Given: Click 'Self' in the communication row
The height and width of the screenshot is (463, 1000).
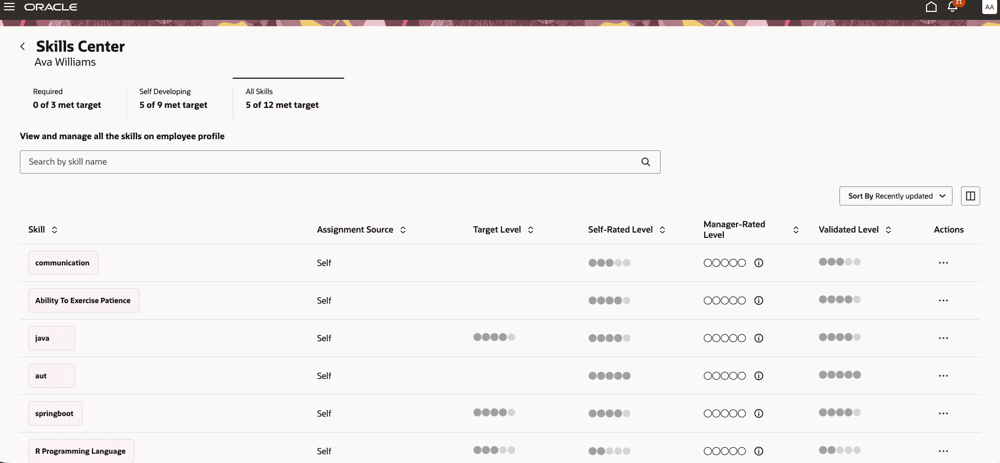Looking at the screenshot, I should tap(324, 263).
